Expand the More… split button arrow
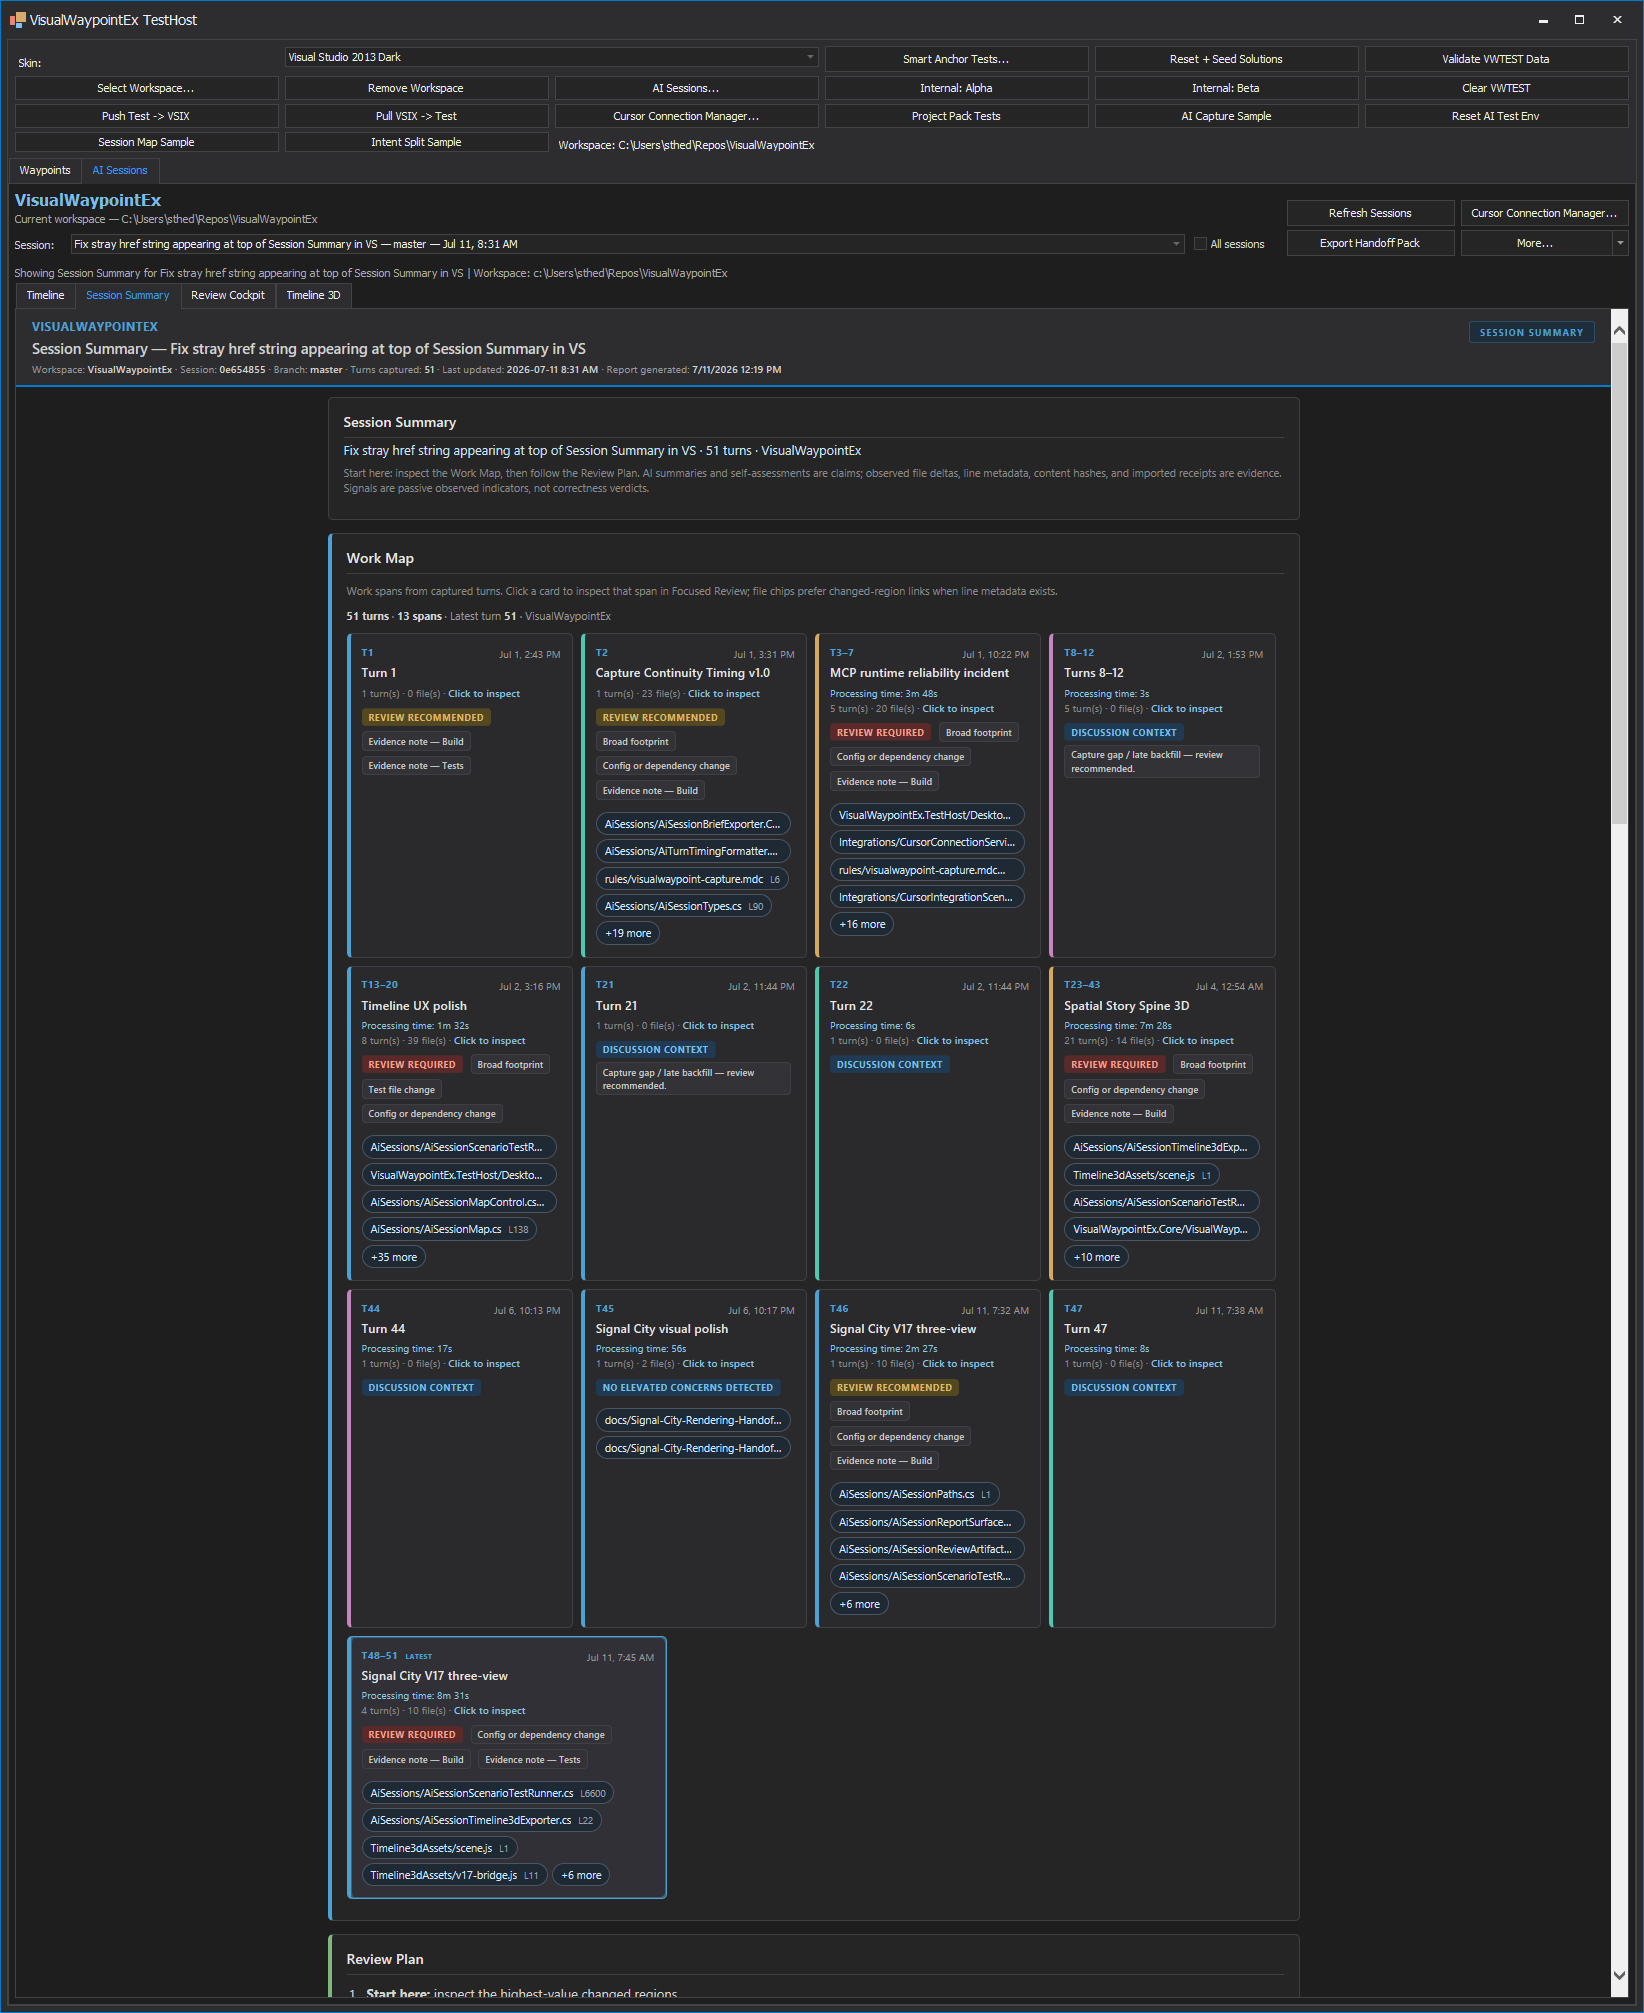1644x2013 pixels. 1620,243
